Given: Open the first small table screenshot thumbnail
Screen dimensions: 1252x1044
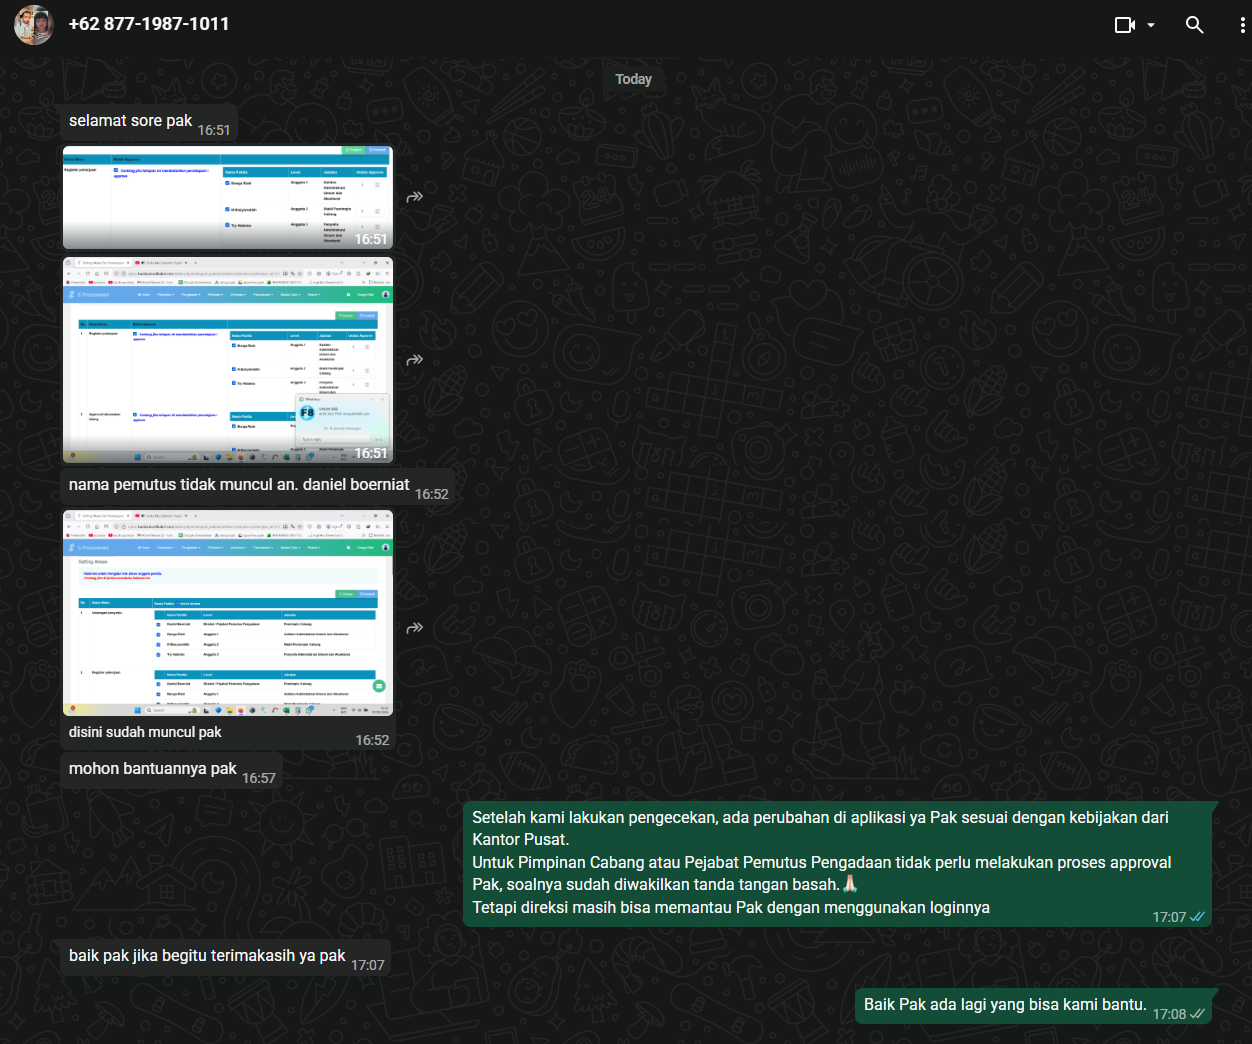Looking at the screenshot, I should [227, 197].
